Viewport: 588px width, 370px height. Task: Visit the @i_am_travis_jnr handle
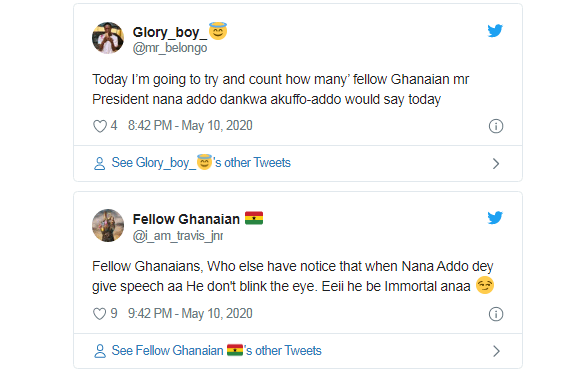tap(178, 236)
